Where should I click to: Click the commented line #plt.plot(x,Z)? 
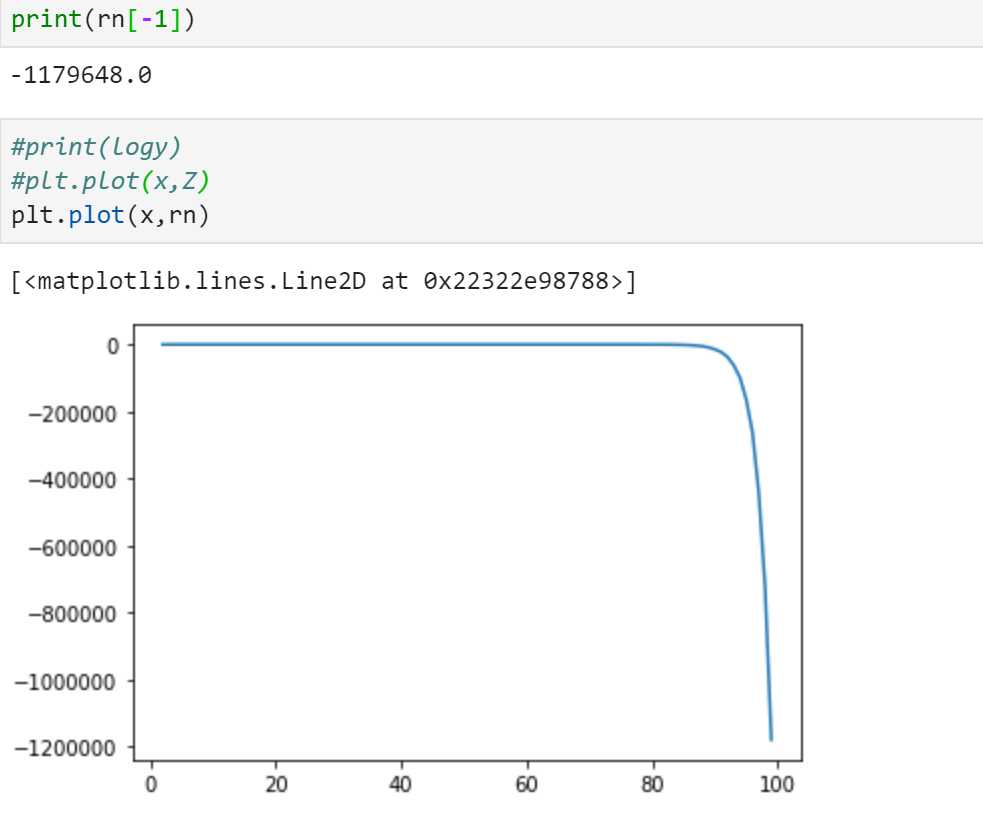[110, 181]
